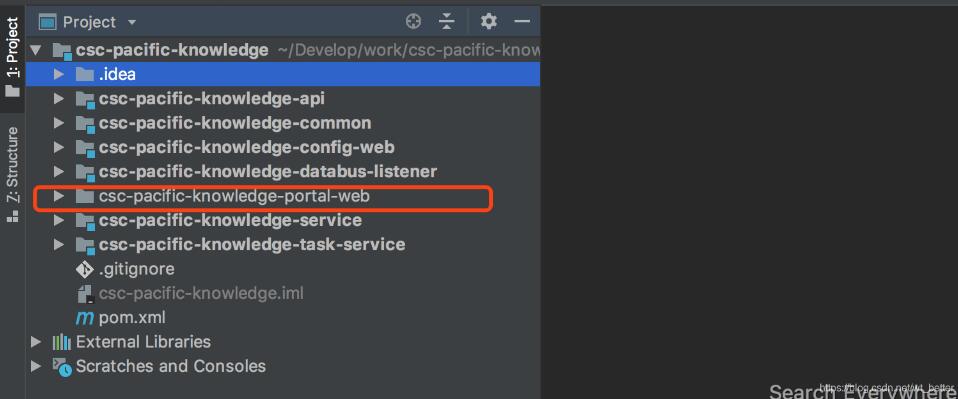Select csc-pacific-knowledge-config-web module
Screen dimensions: 958x399
click(246, 147)
